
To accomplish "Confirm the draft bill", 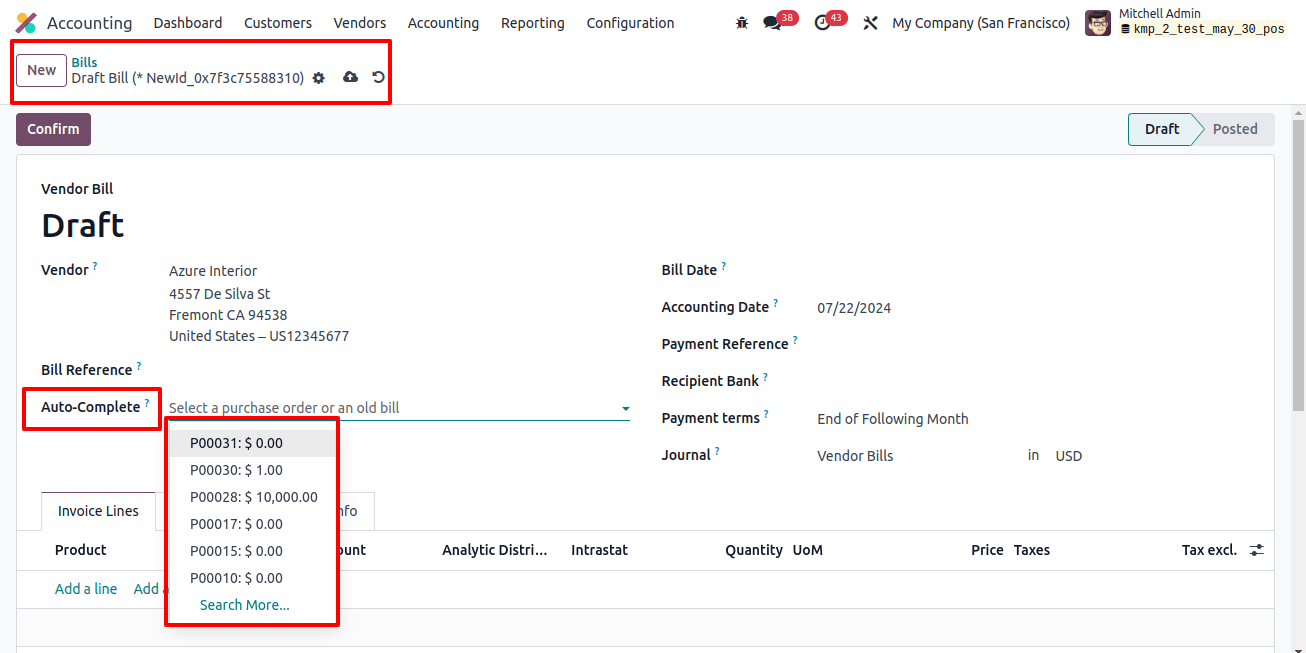I will click(x=53, y=129).
